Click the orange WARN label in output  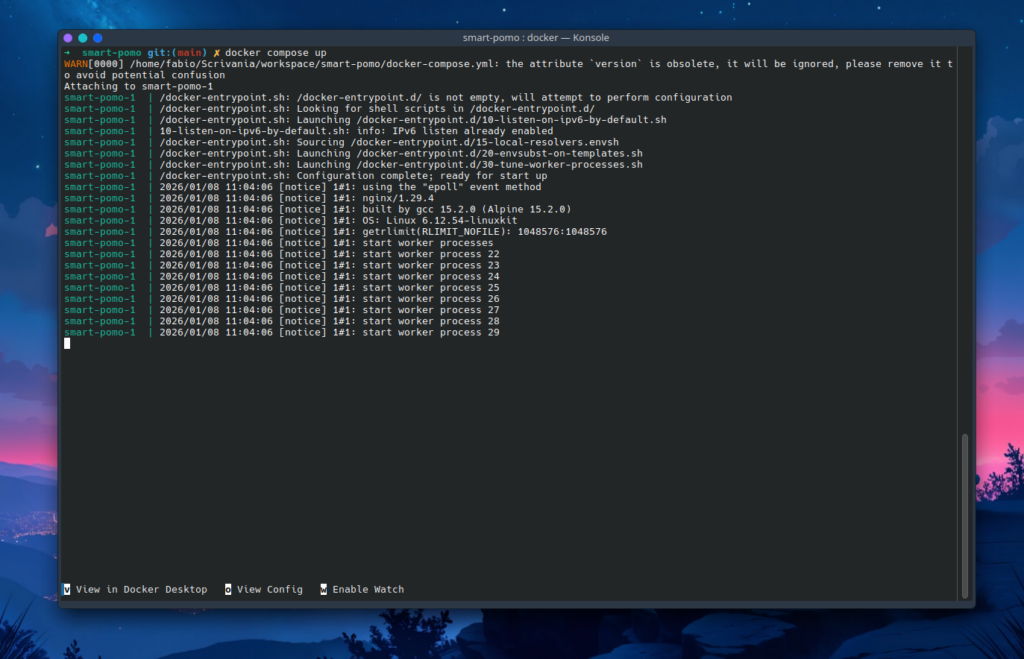click(x=76, y=64)
